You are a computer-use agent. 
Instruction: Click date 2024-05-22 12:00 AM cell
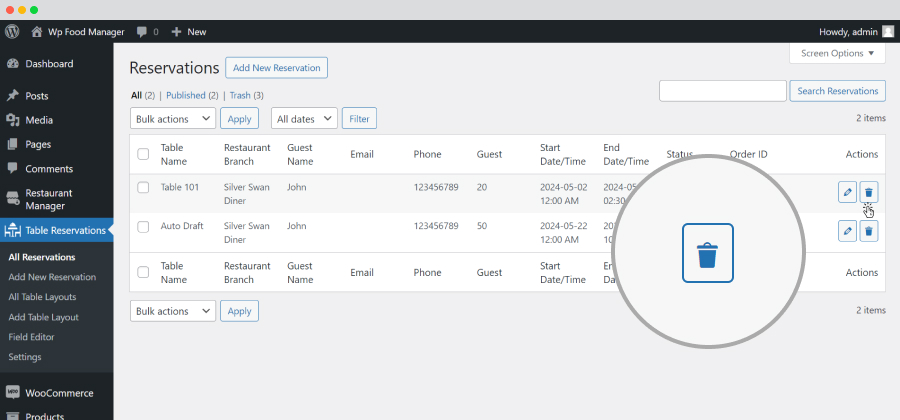tap(564, 233)
